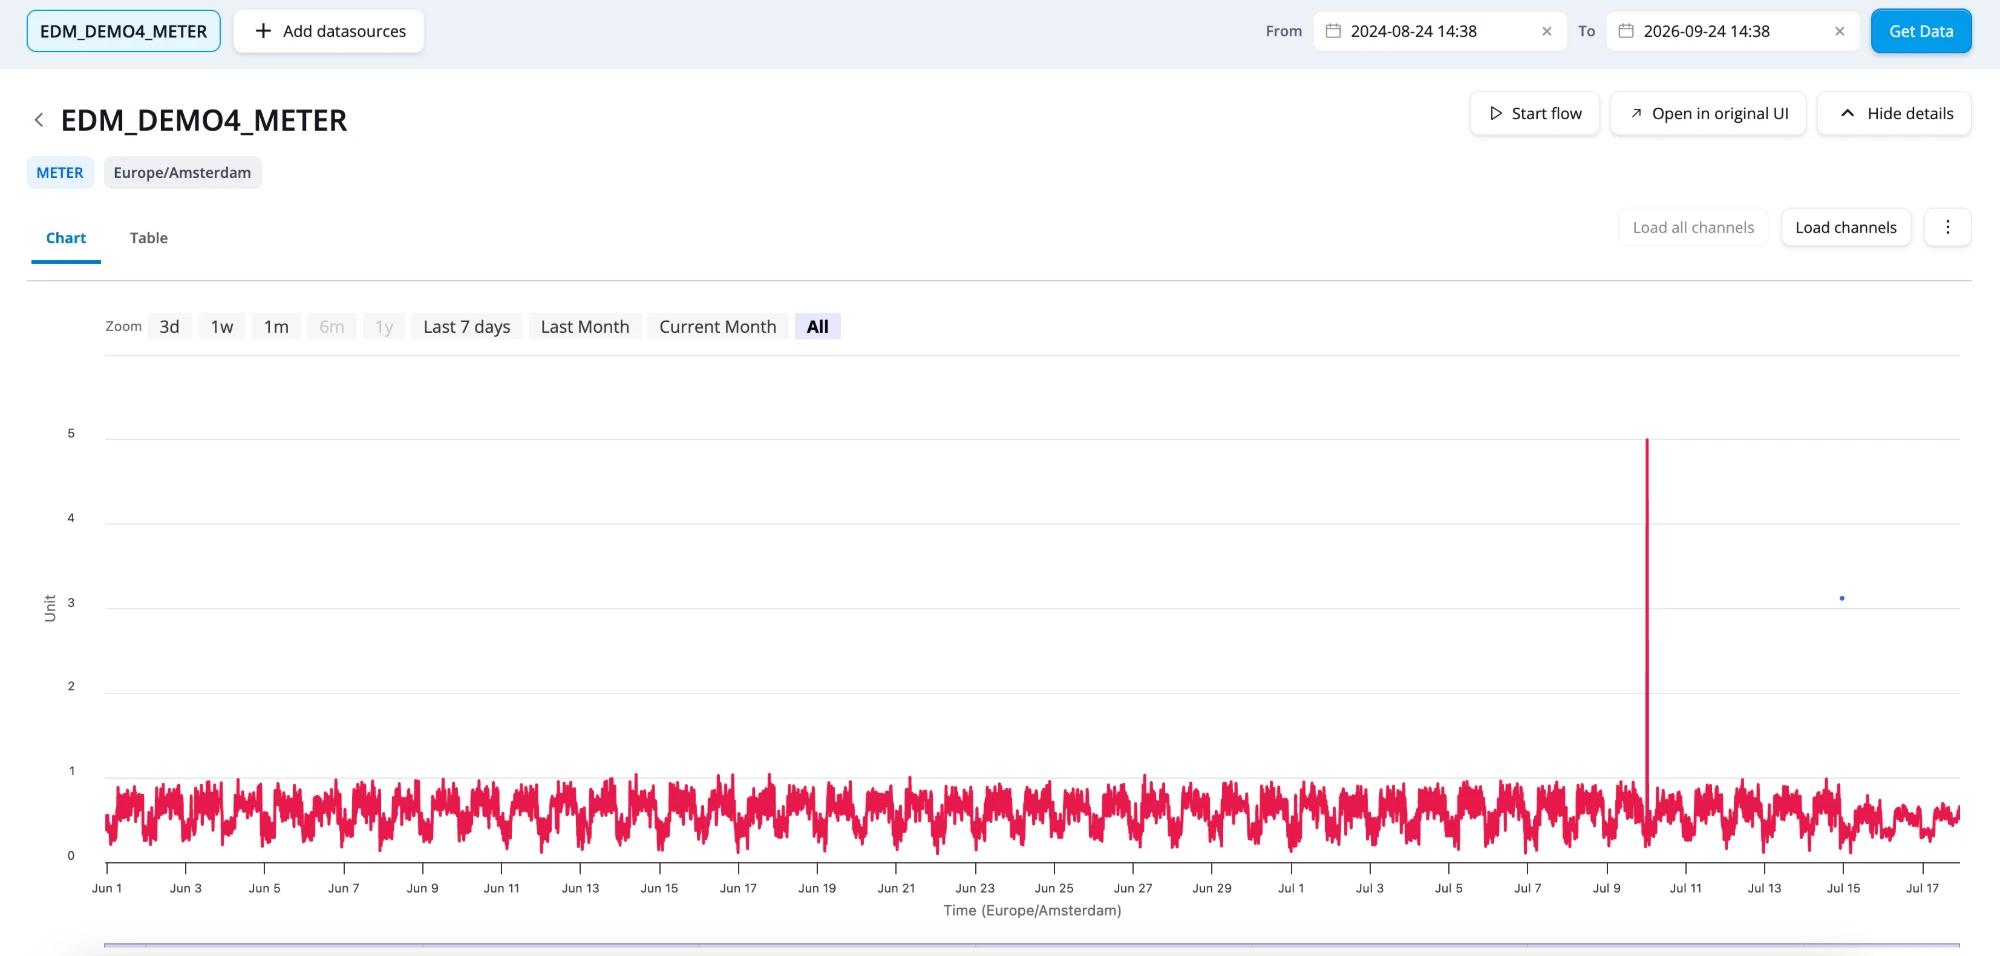Click the METER tag
Viewport: 2000px width, 956px height.
60,173
